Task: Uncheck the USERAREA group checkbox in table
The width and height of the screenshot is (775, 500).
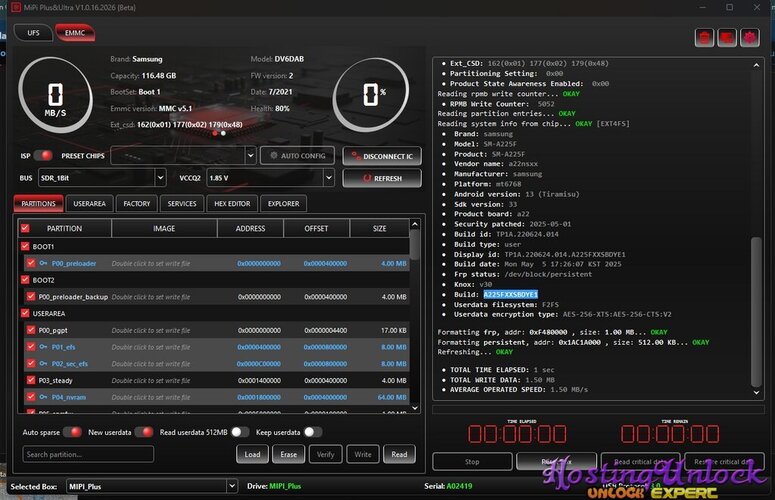Action: coord(25,313)
